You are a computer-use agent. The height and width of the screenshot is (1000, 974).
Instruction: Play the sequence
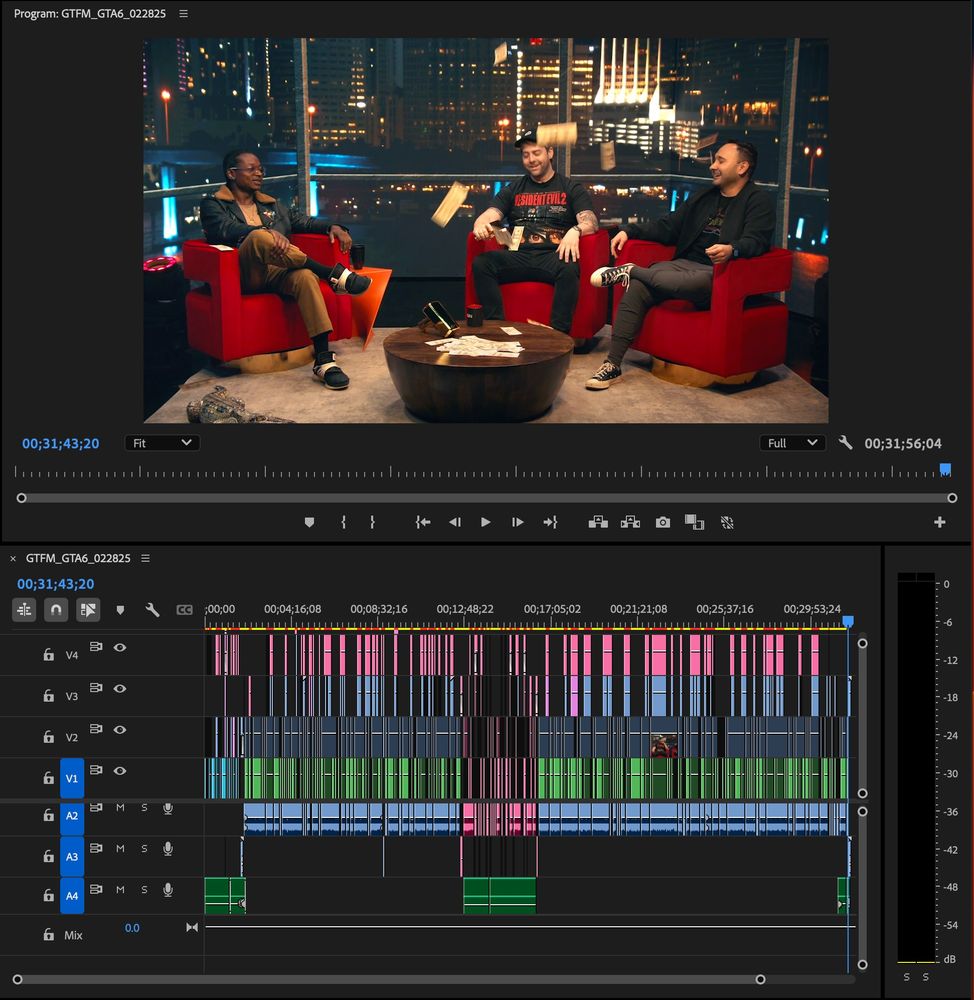click(486, 522)
